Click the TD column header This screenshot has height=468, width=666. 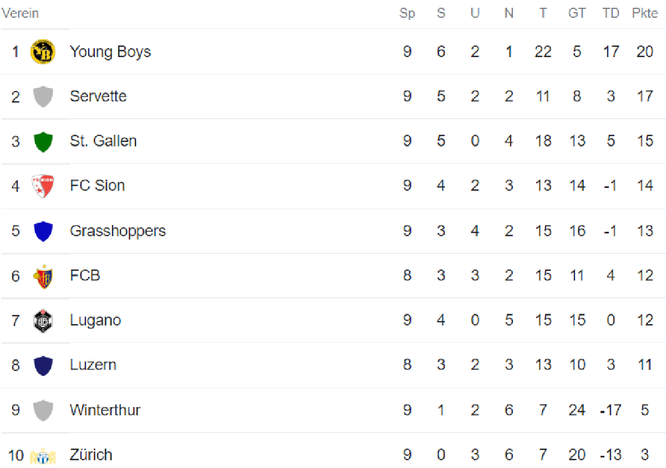(x=610, y=13)
